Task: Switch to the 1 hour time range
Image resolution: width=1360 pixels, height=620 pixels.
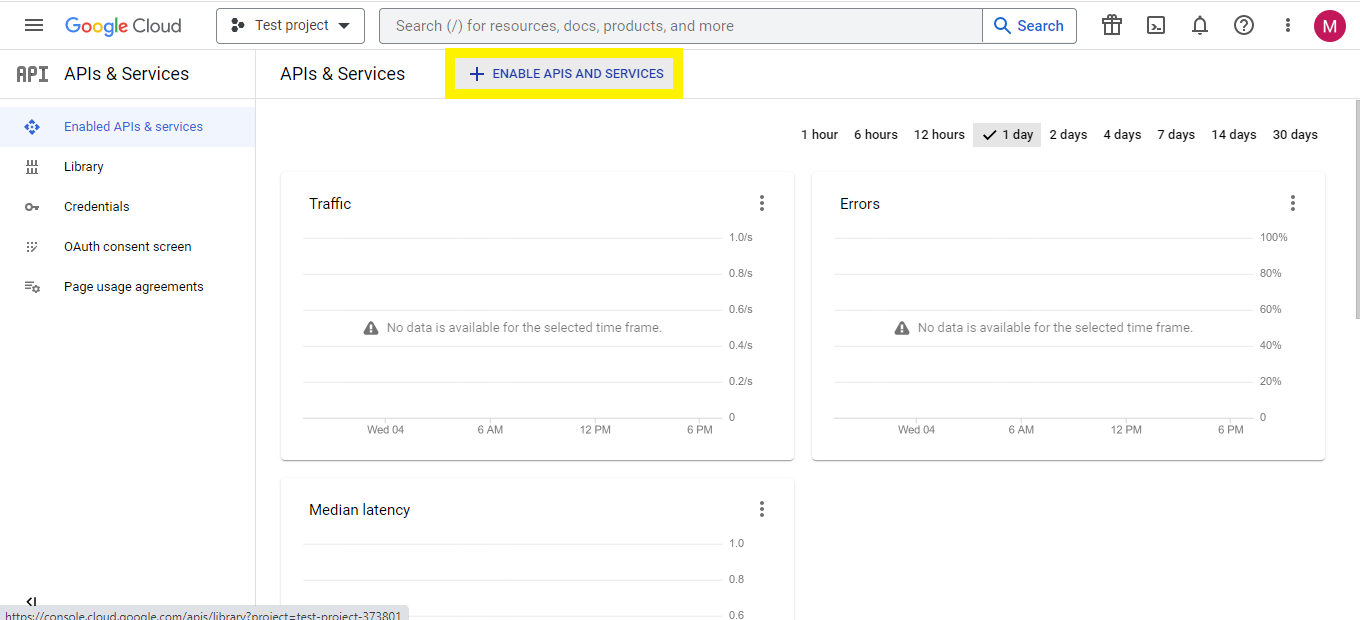Action: 819,134
